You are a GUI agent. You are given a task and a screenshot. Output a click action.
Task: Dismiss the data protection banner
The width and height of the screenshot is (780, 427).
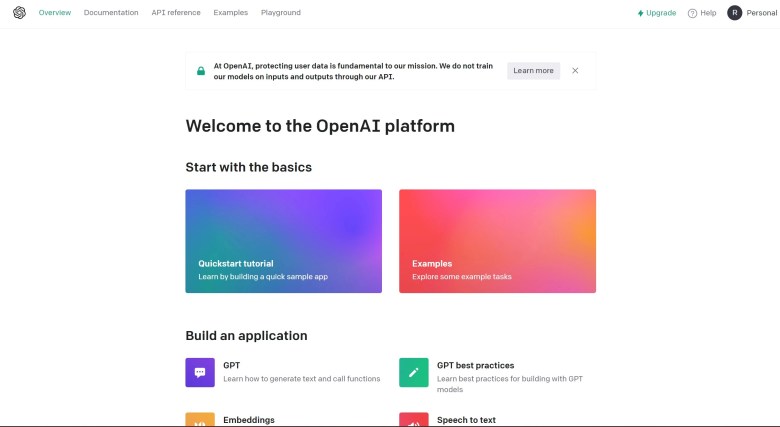575,71
